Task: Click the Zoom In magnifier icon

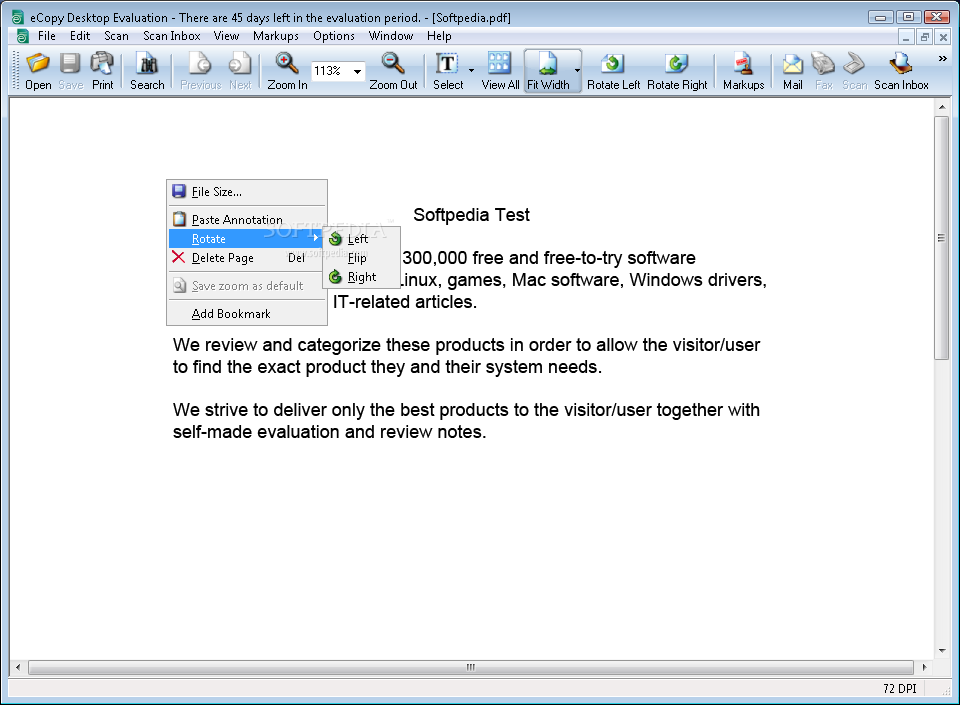Action: pos(287,71)
